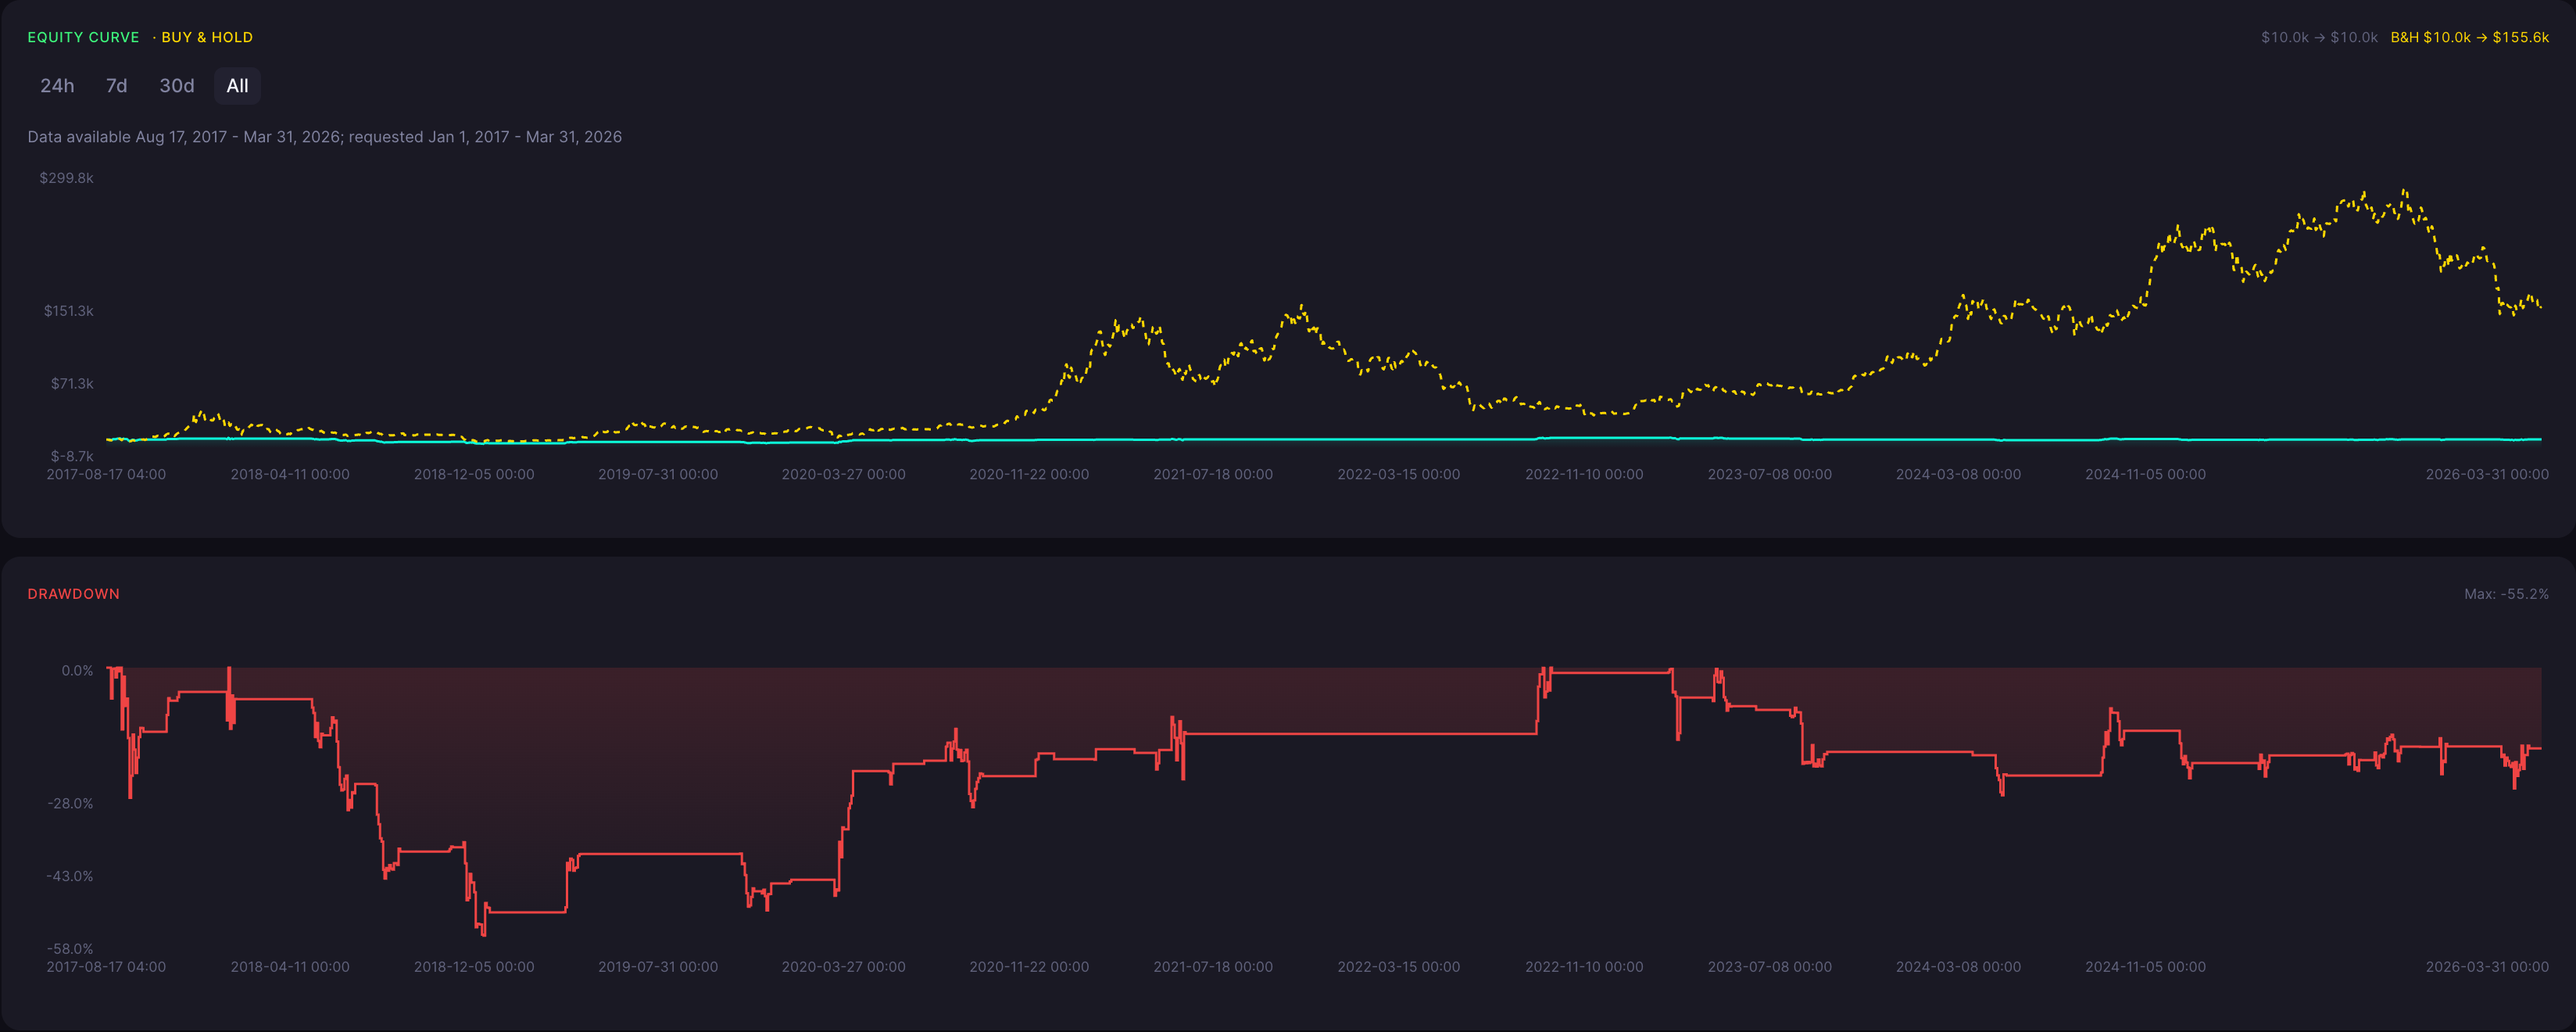Click equity chart date 2022-11-10 00:00

click(x=1584, y=475)
